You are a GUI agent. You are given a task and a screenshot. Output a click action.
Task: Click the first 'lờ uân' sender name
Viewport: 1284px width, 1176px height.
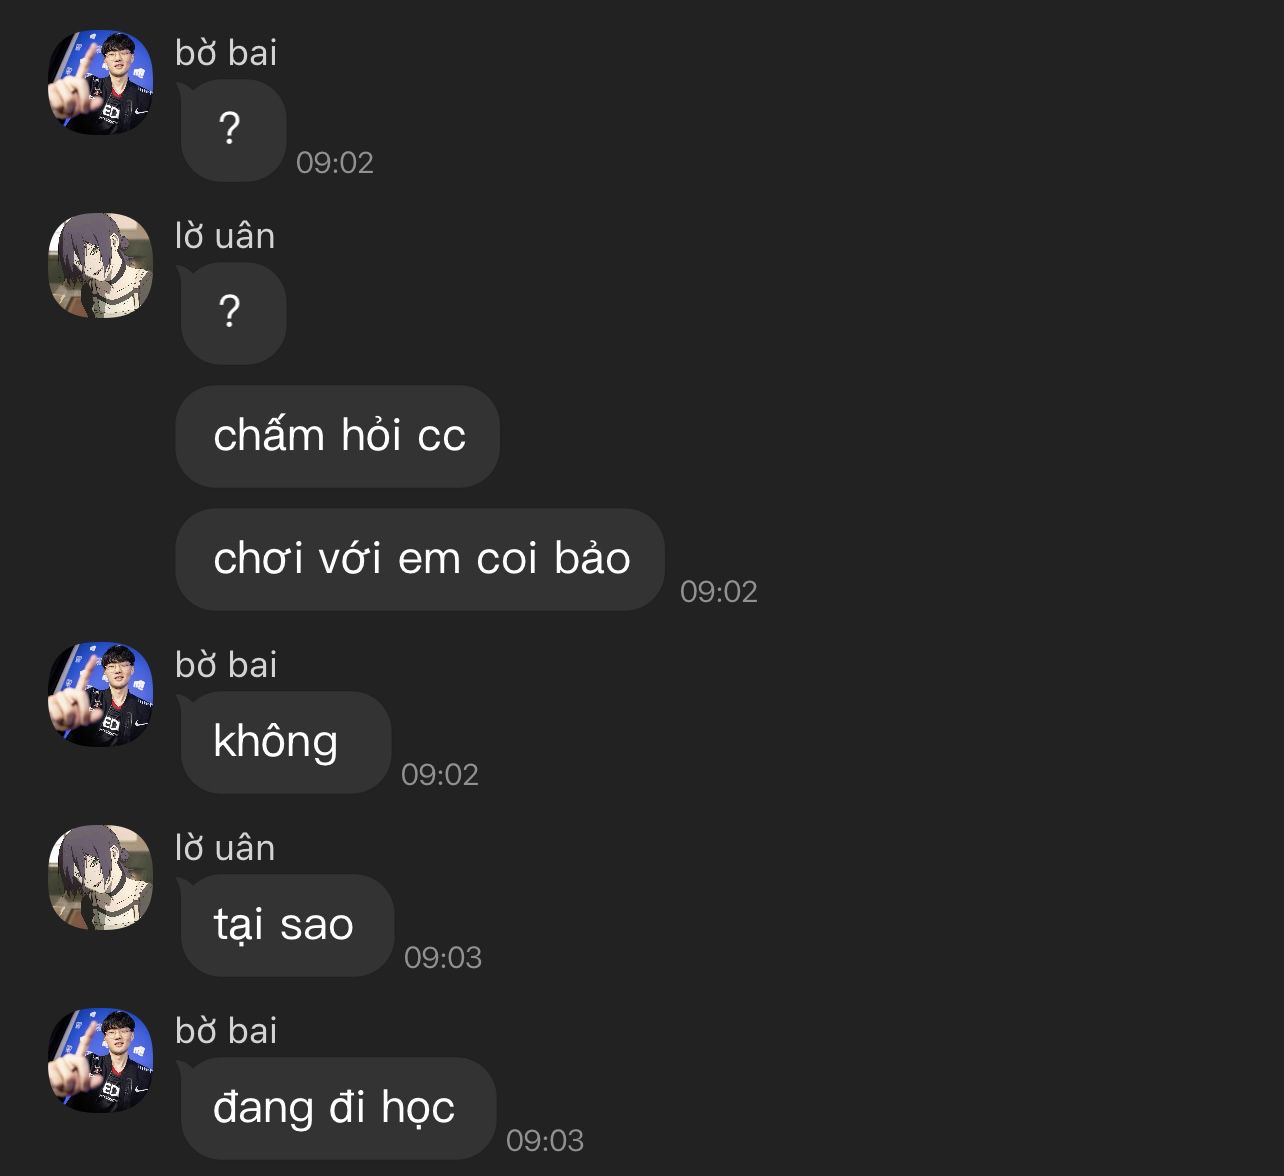[x=225, y=236]
